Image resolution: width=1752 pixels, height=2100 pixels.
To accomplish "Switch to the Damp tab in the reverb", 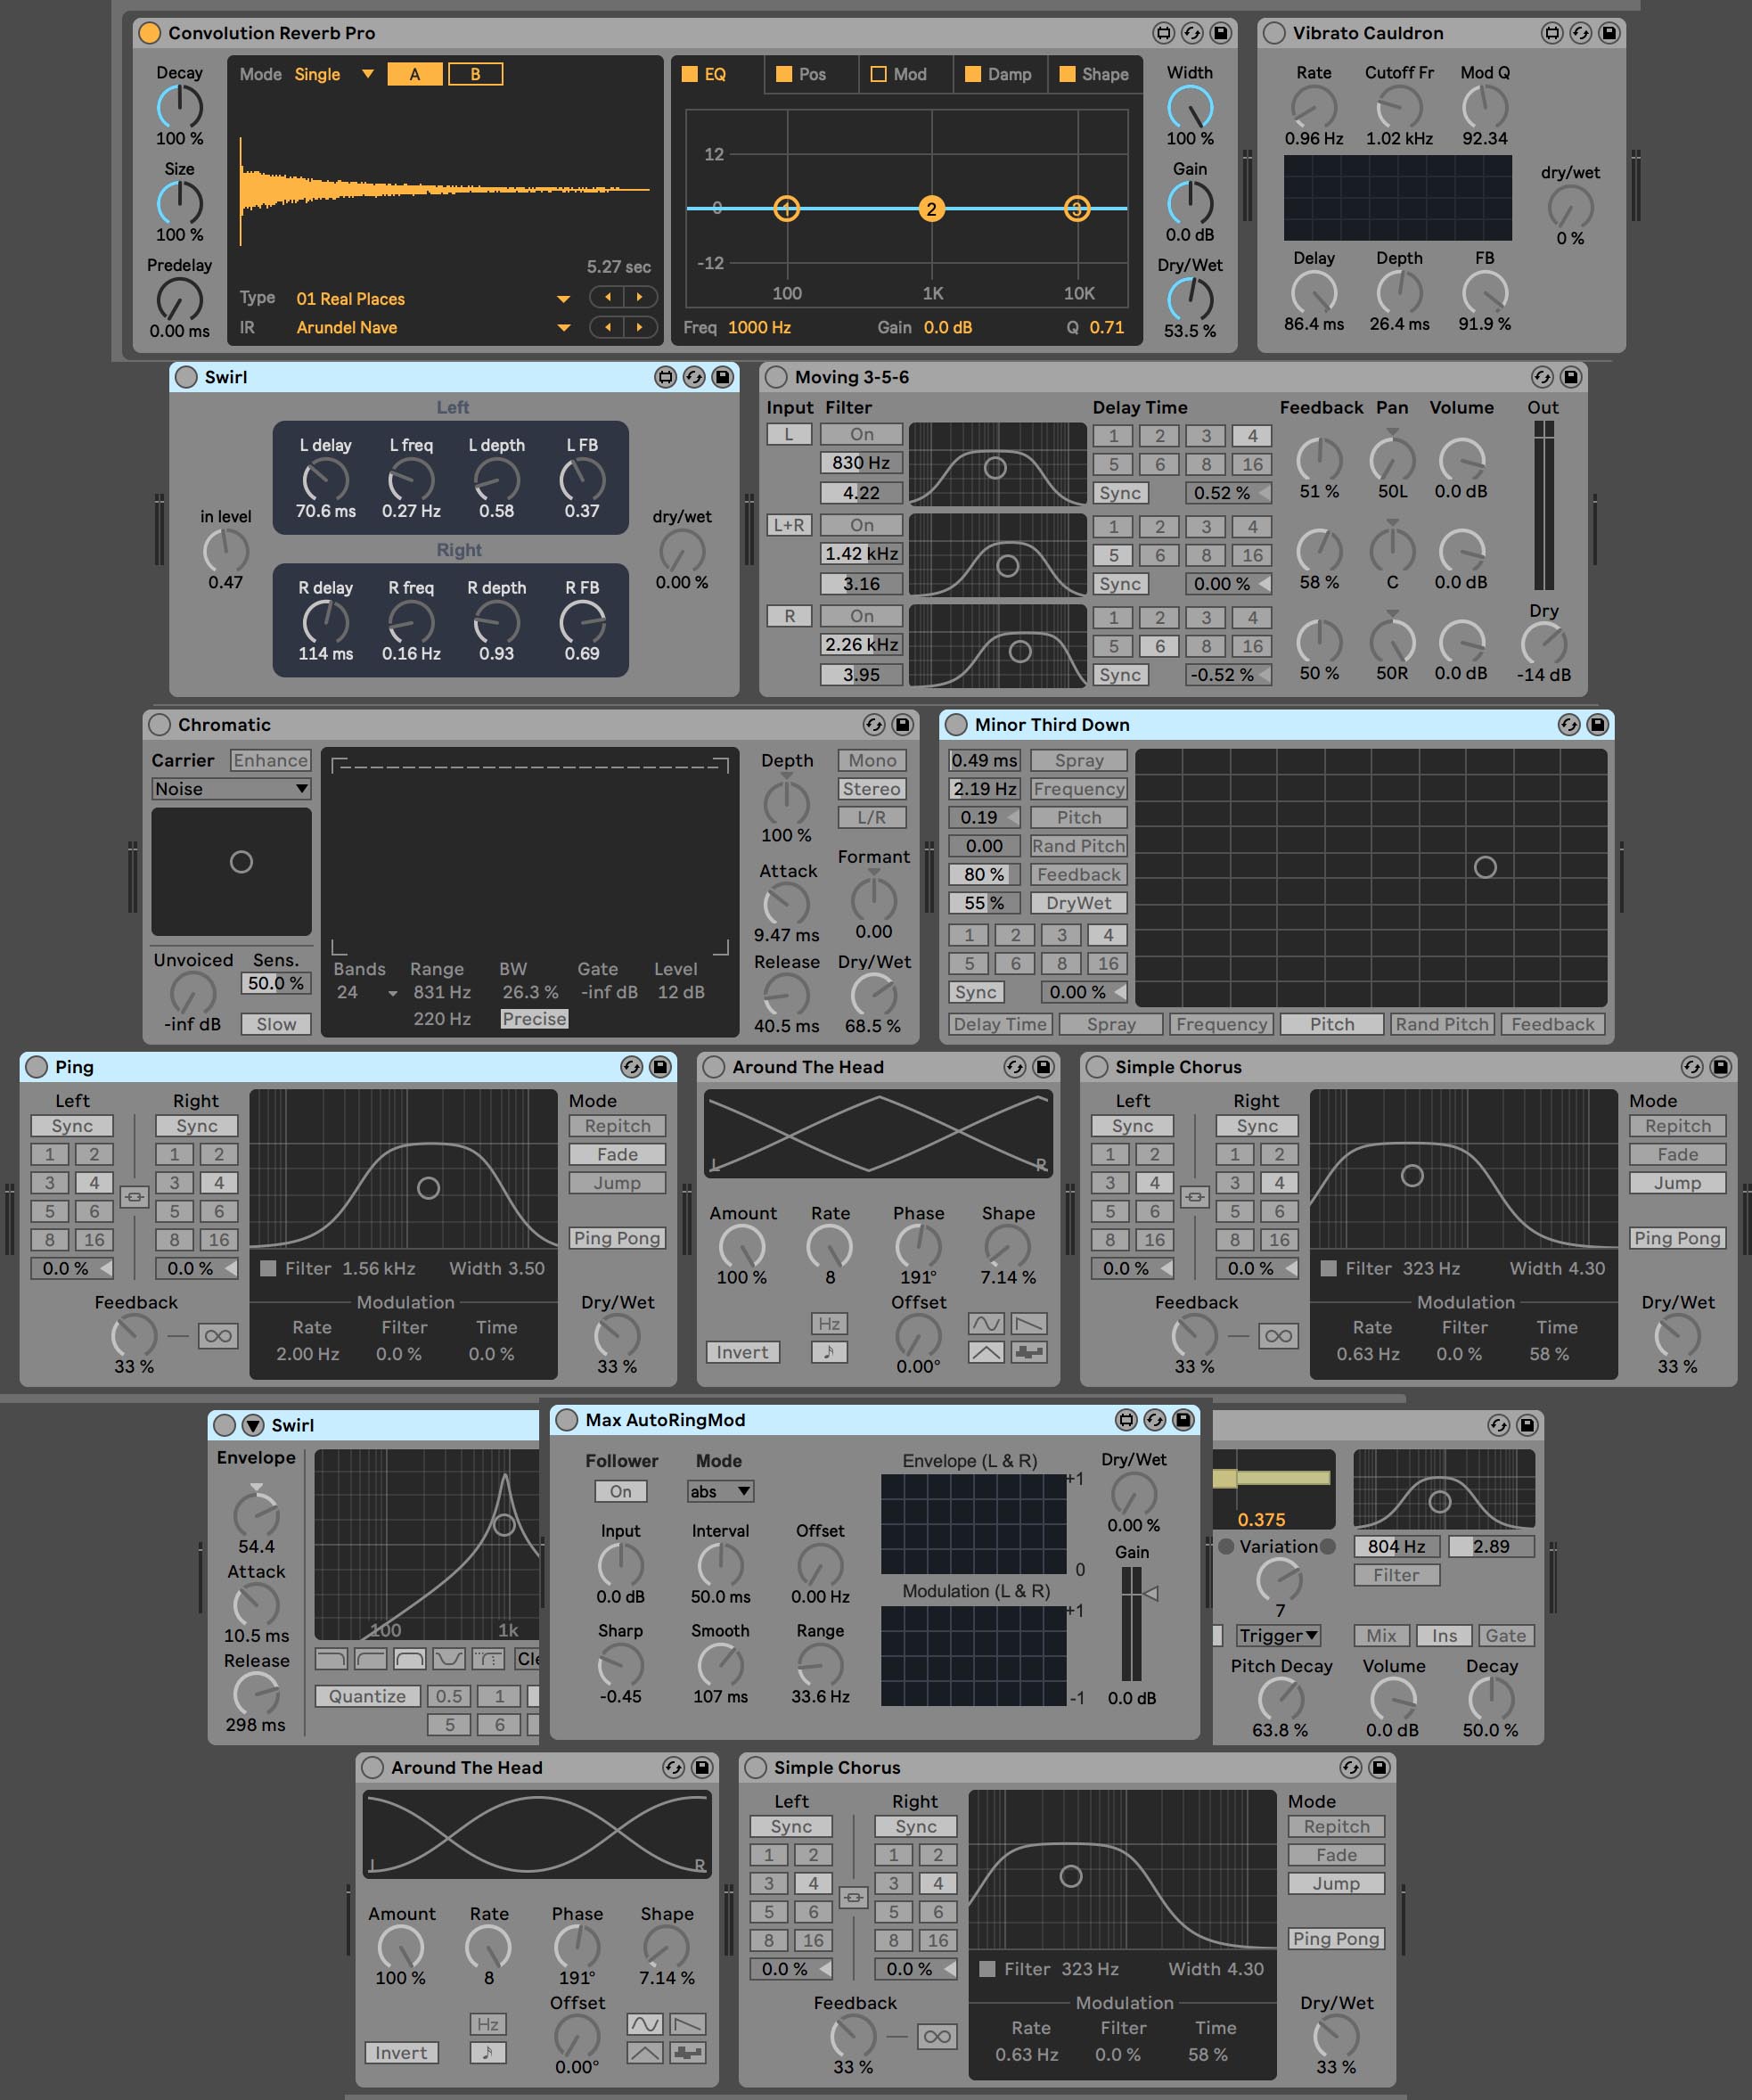I will [1009, 74].
